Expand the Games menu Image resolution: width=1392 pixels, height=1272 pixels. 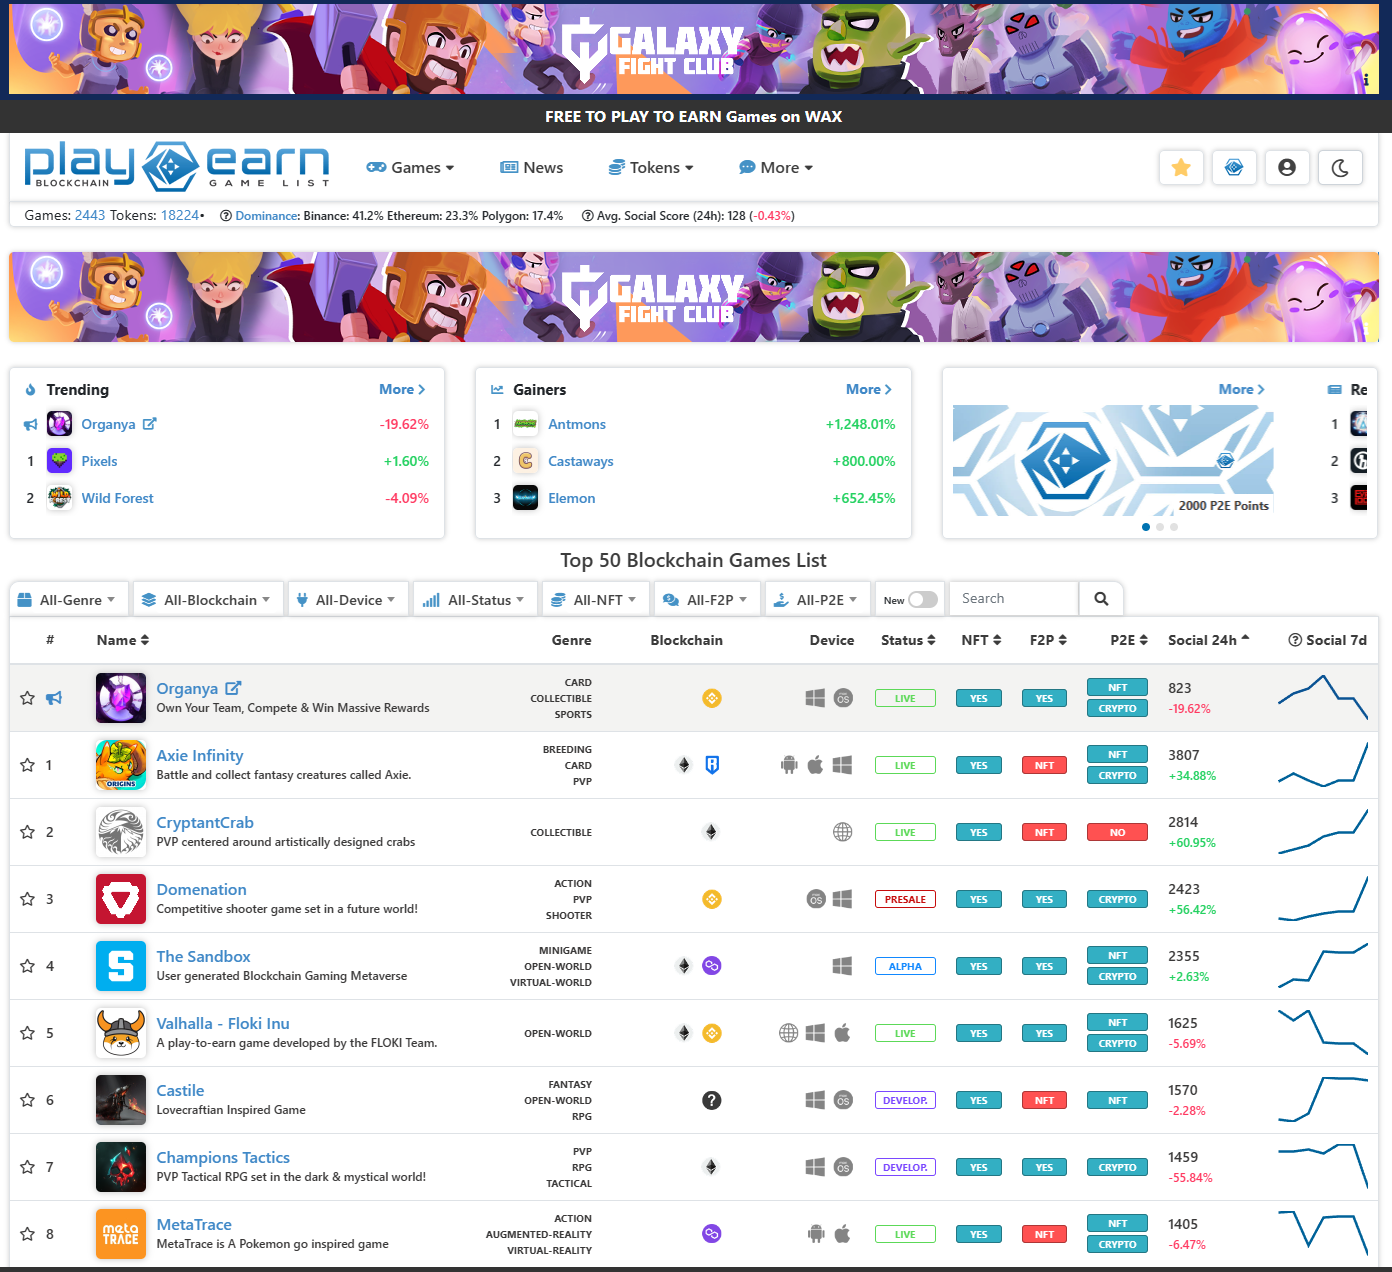410,168
